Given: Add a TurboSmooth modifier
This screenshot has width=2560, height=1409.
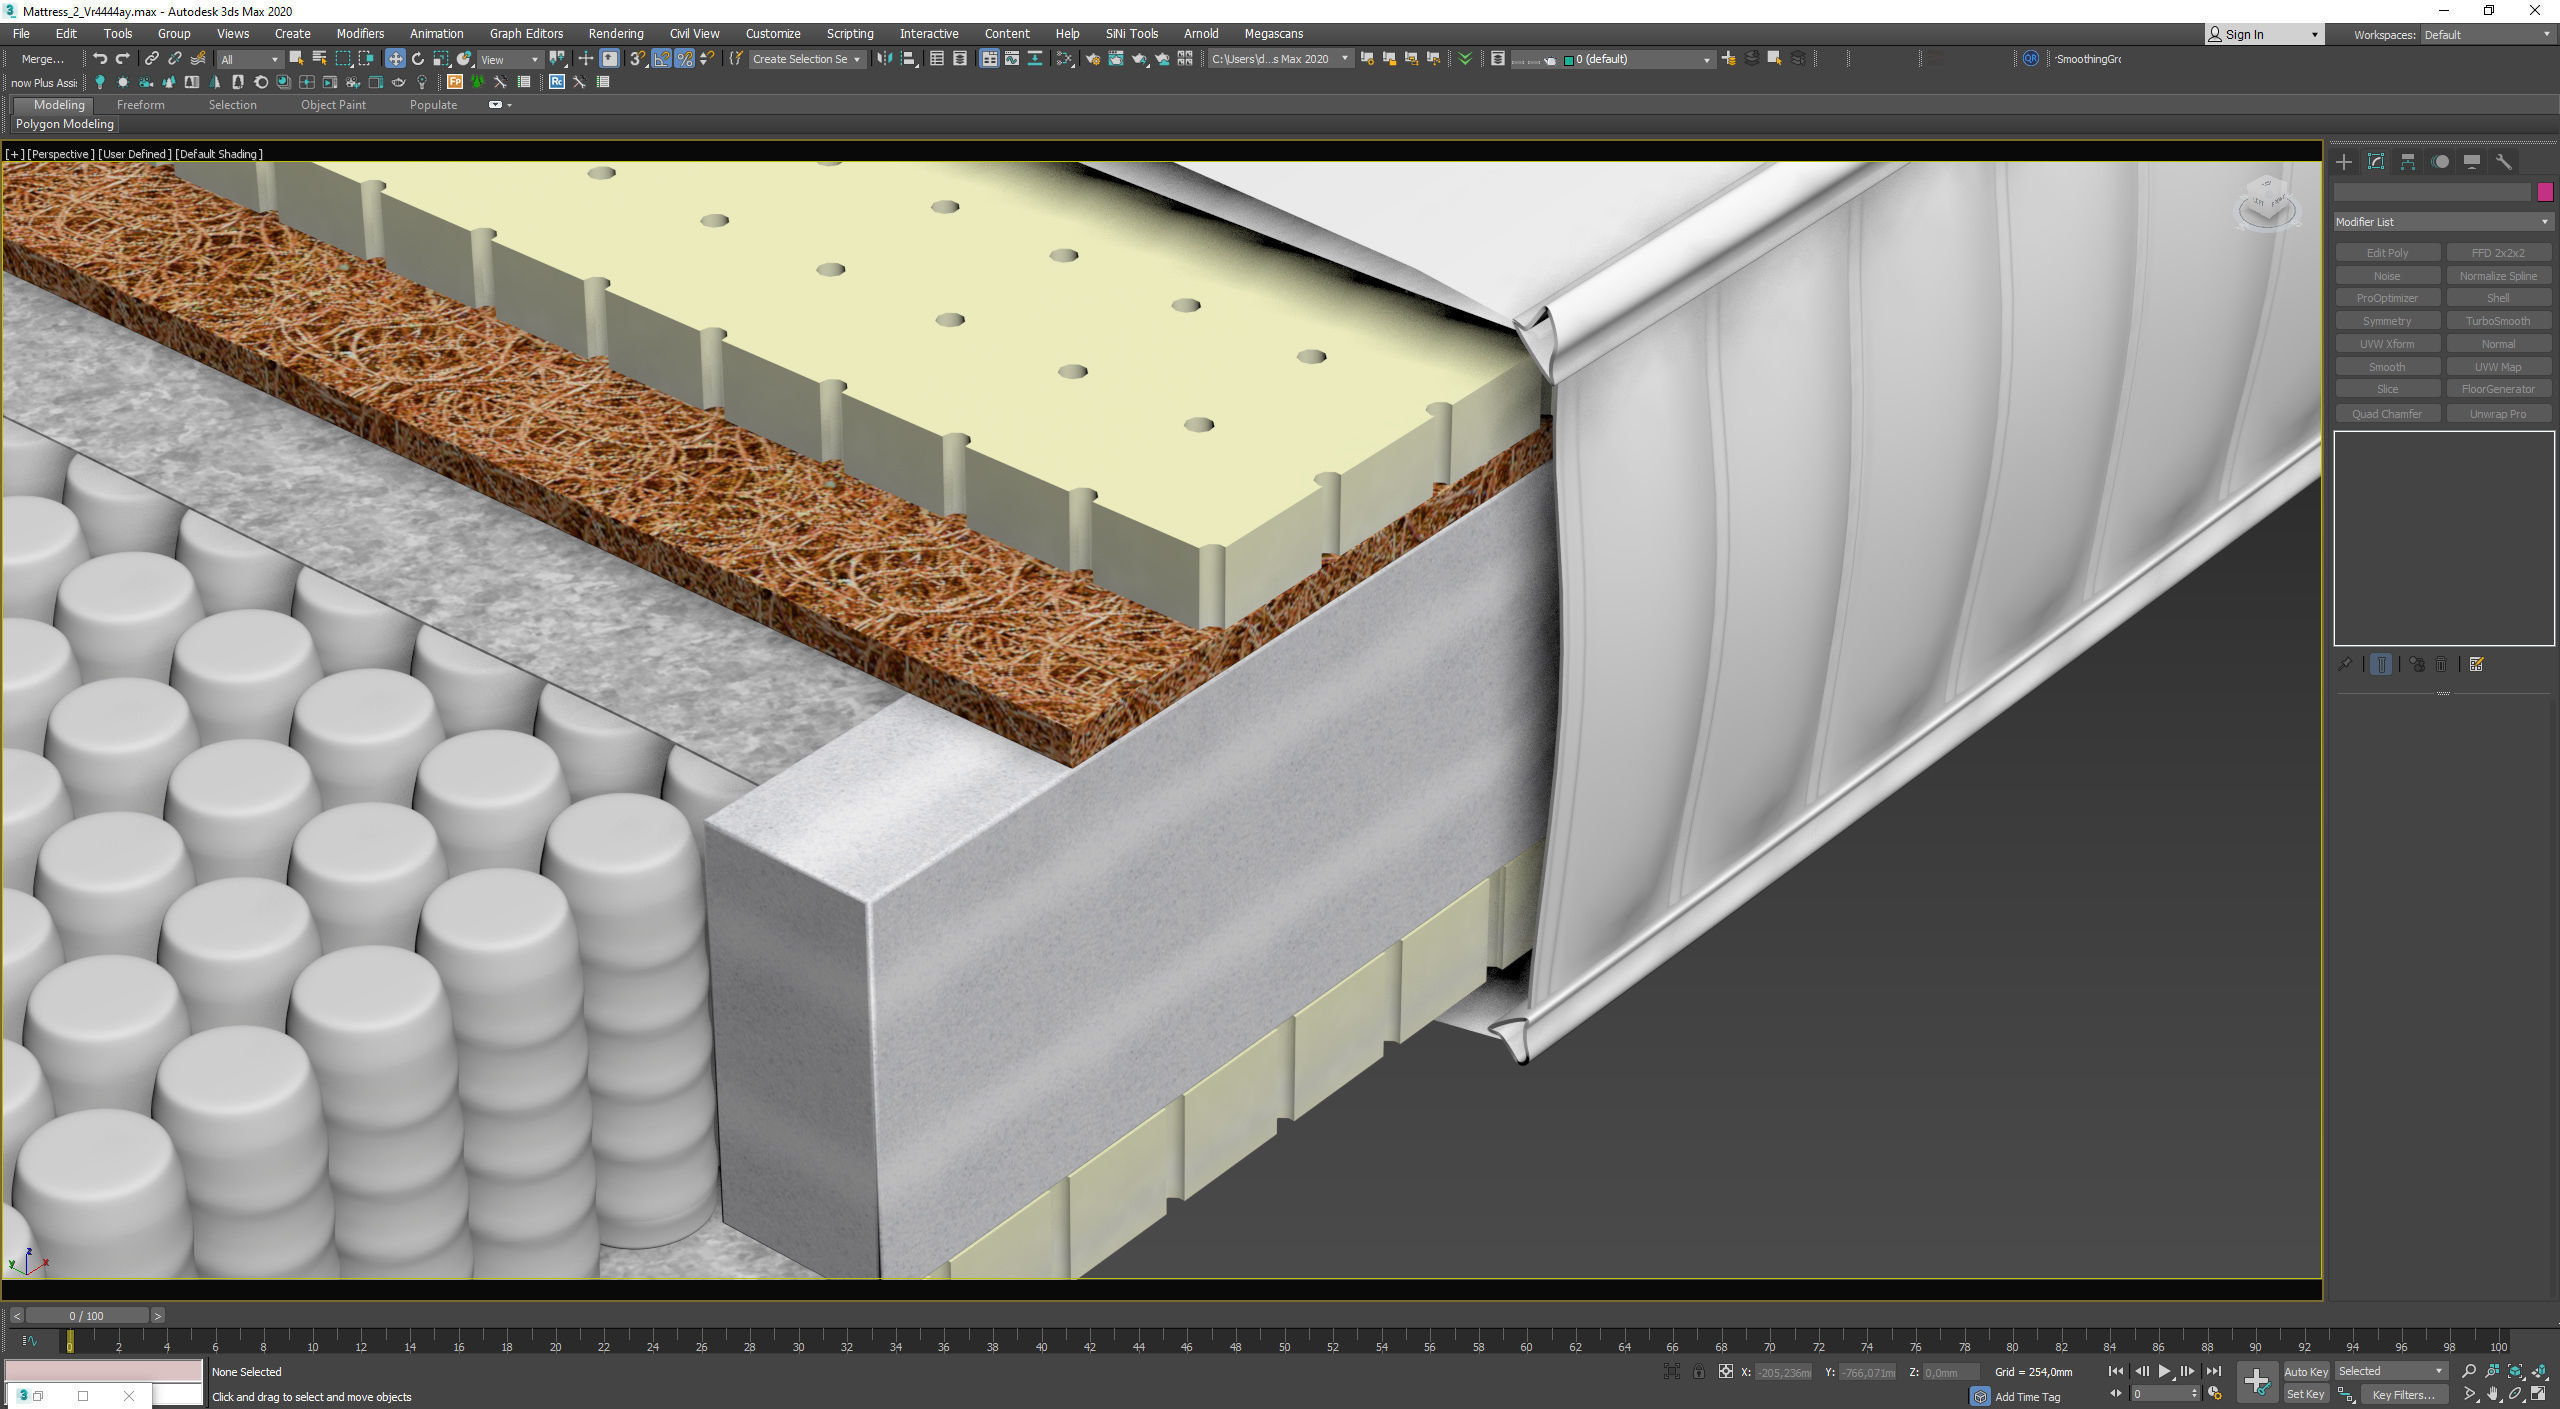Looking at the screenshot, I should tap(2498, 321).
